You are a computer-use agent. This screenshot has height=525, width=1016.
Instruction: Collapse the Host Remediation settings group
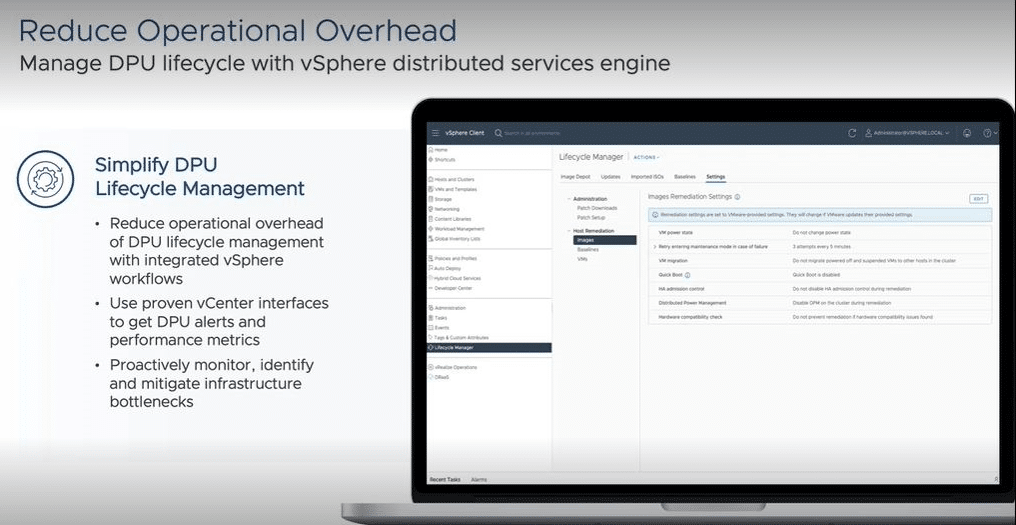tap(569, 231)
